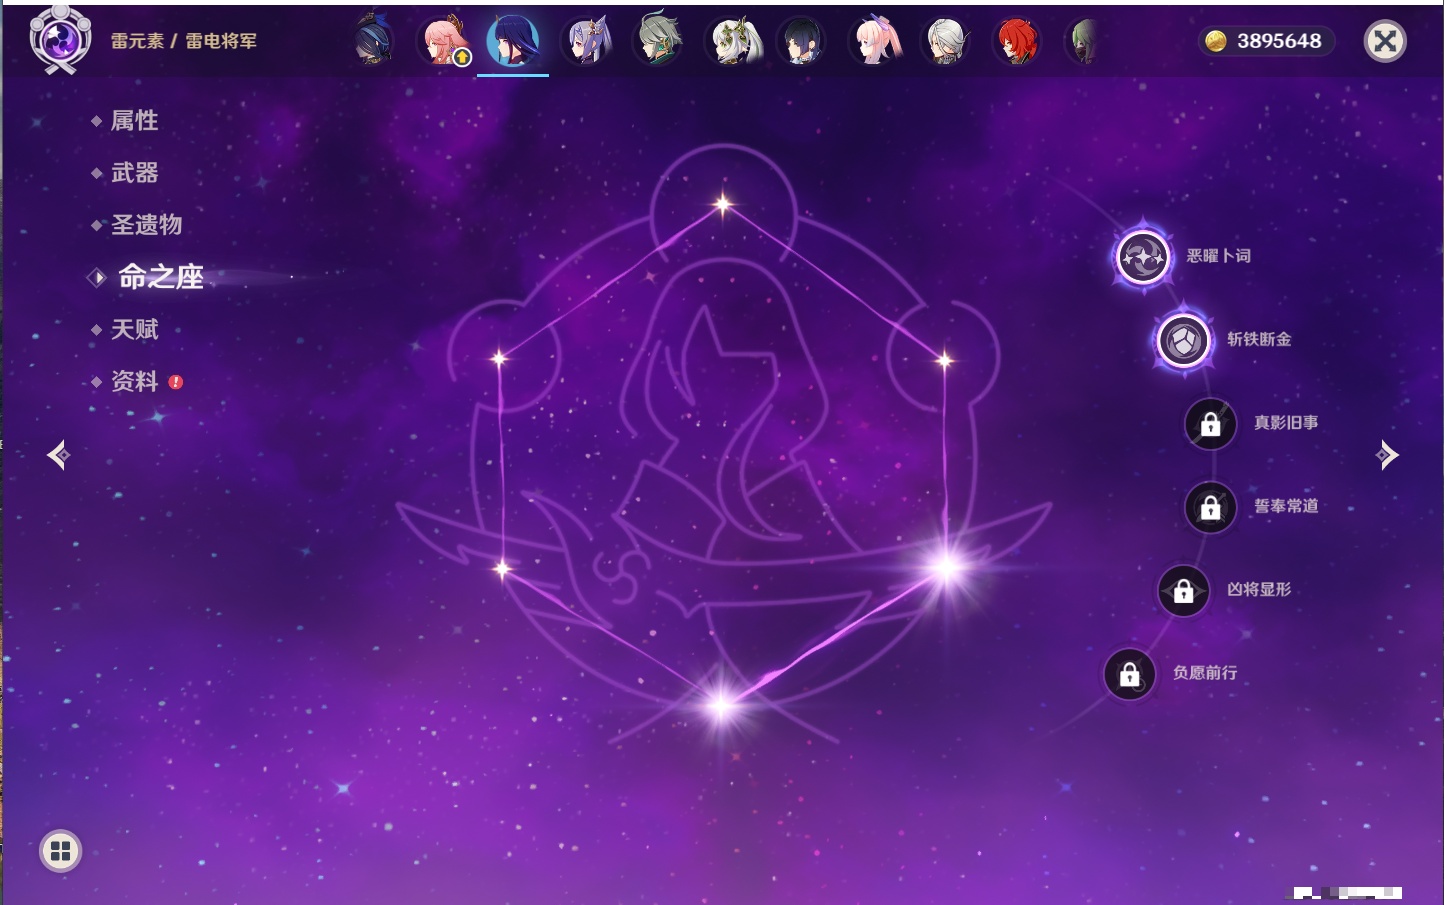The width and height of the screenshot is (1444, 905).
Task: Click the 负愿前行 constellation label
Action: 1205,673
